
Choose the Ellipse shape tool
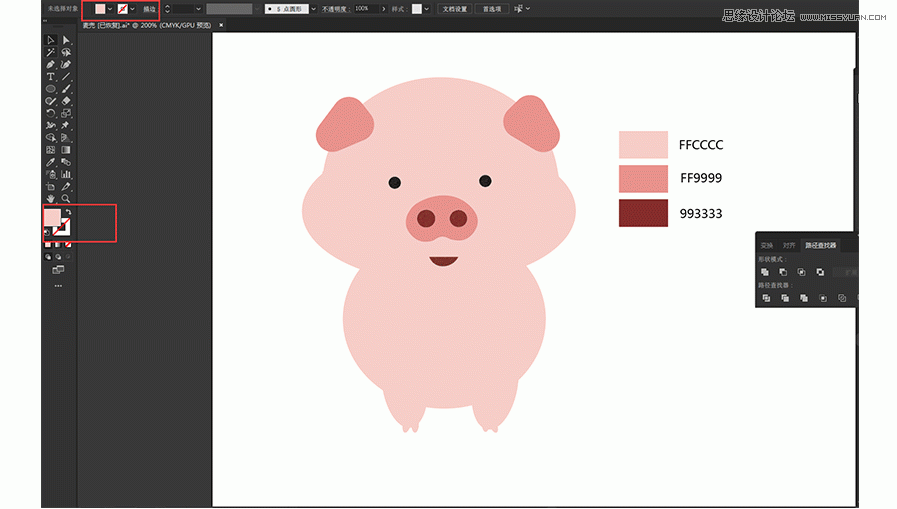50,89
